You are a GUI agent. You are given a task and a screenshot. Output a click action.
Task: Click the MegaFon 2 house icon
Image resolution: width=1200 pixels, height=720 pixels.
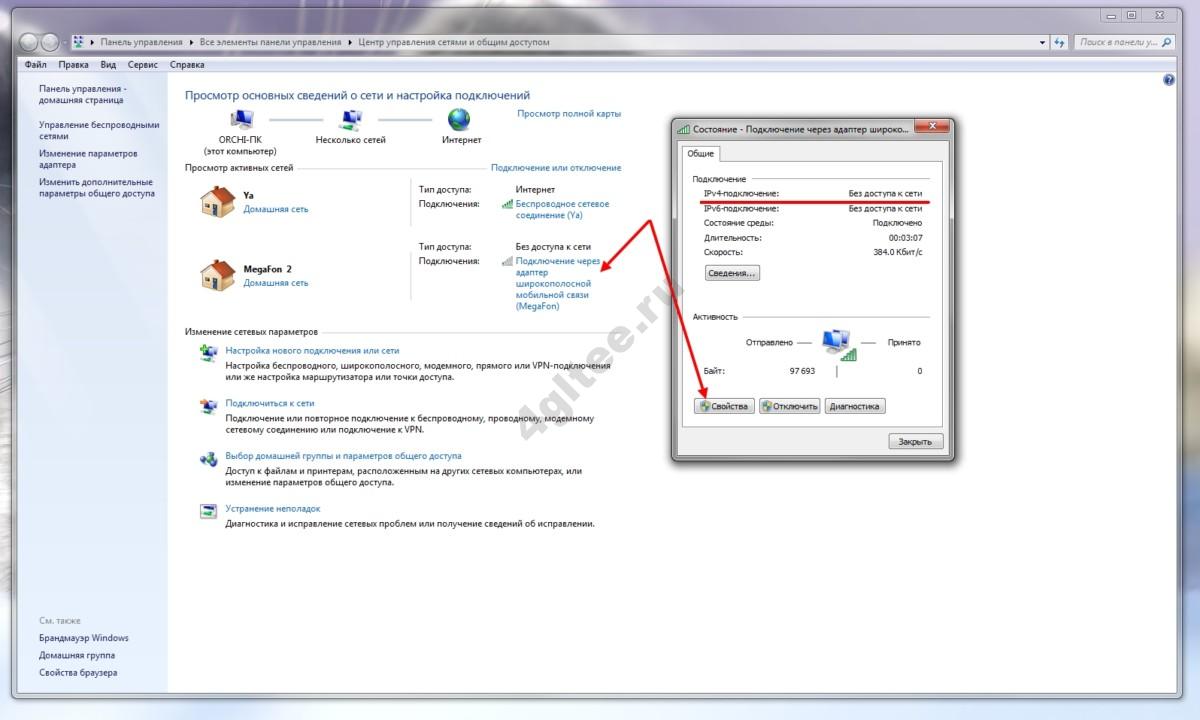click(217, 275)
